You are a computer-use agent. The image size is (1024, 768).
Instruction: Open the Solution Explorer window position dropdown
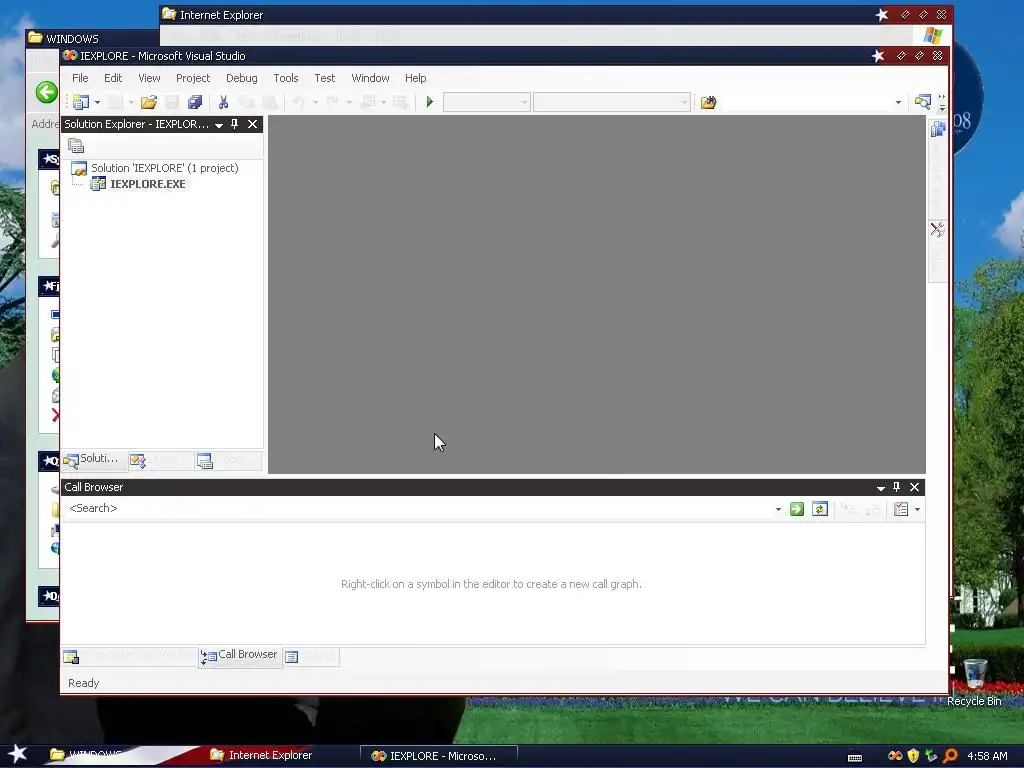click(219, 125)
